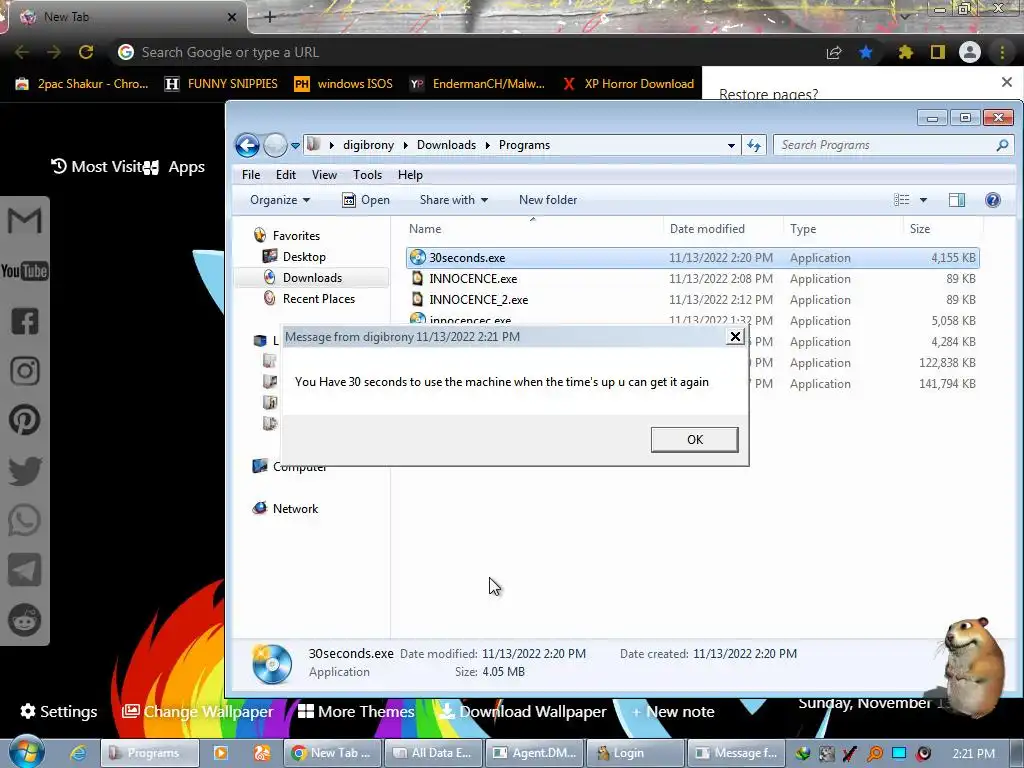The height and width of the screenshot is (768, 1024).
Task: Close the message dialog with X
Action: tap(735, 336)
